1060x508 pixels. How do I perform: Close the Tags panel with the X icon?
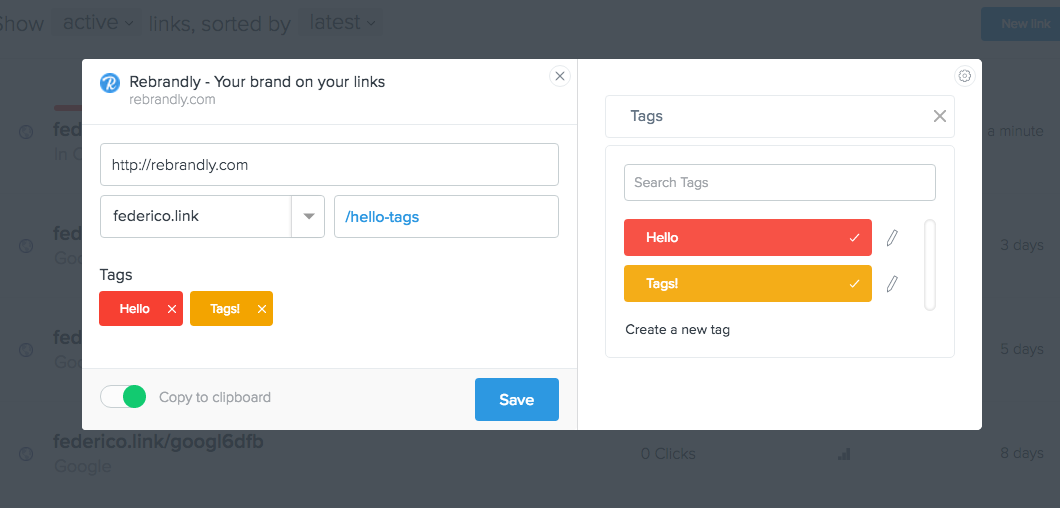(940, 116)
